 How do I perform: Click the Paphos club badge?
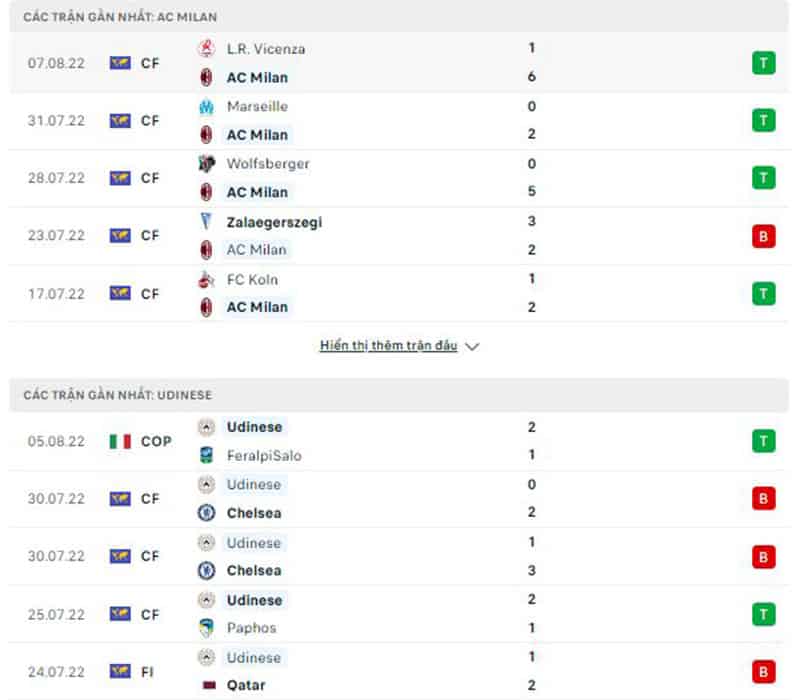(x=207, y=628)
